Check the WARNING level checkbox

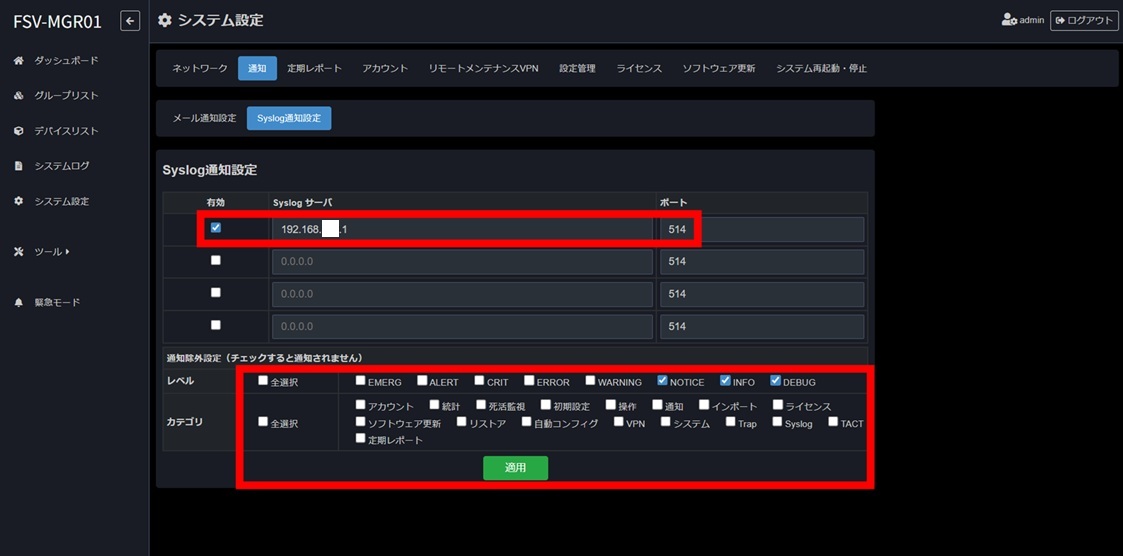[x=590, y=381]
